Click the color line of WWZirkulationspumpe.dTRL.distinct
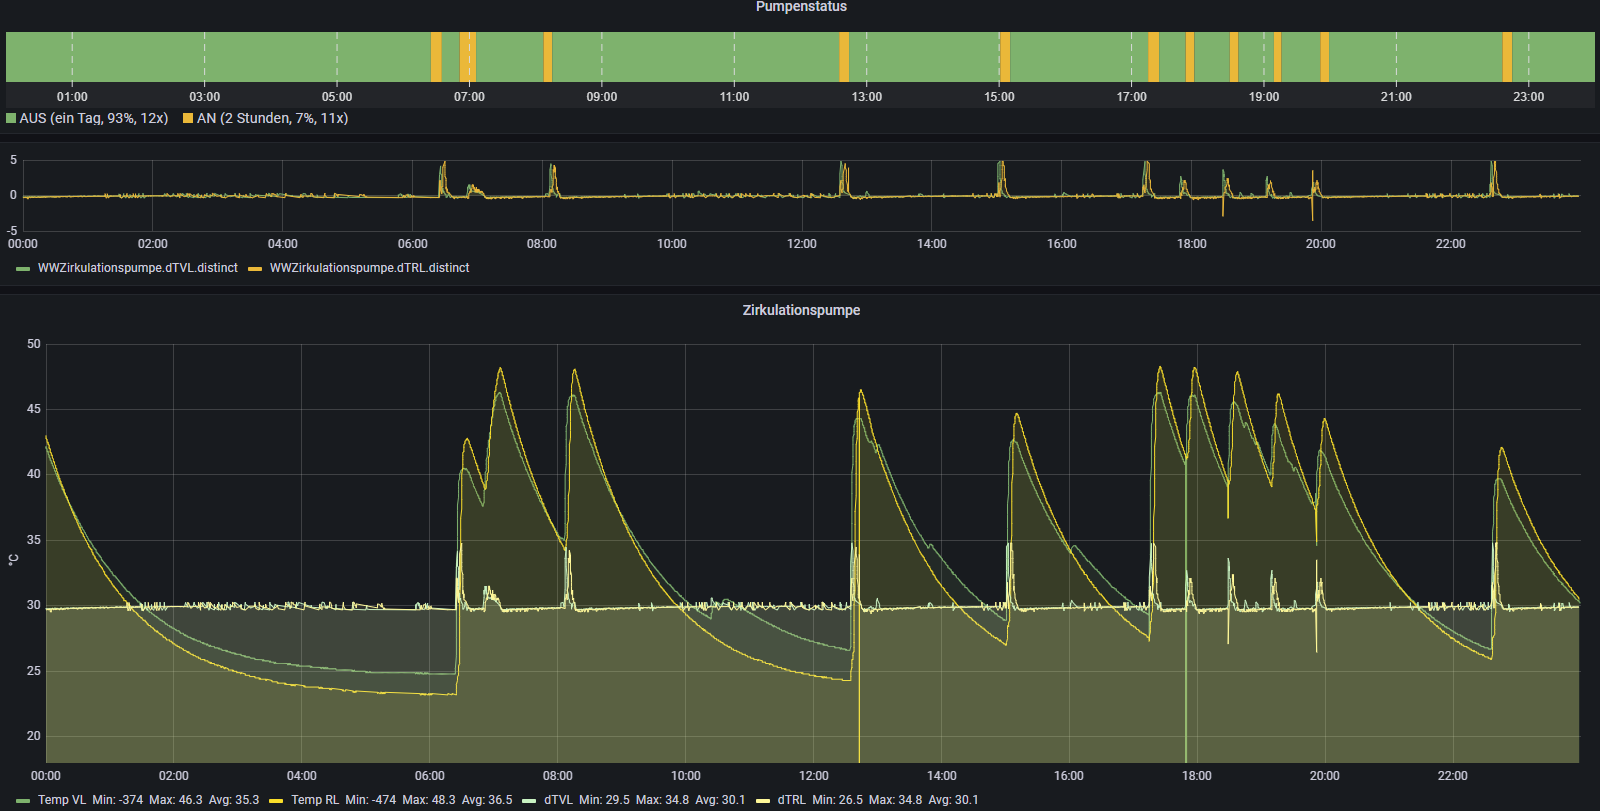 255,268
